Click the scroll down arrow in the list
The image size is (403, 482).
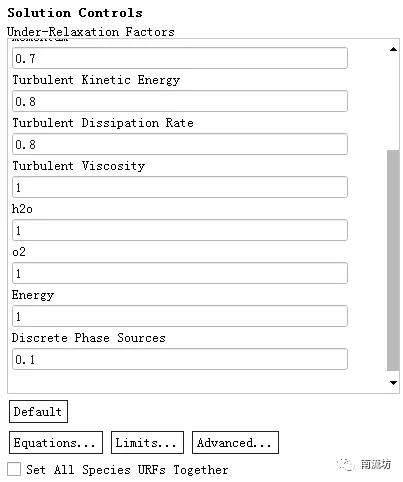point(393,383)
